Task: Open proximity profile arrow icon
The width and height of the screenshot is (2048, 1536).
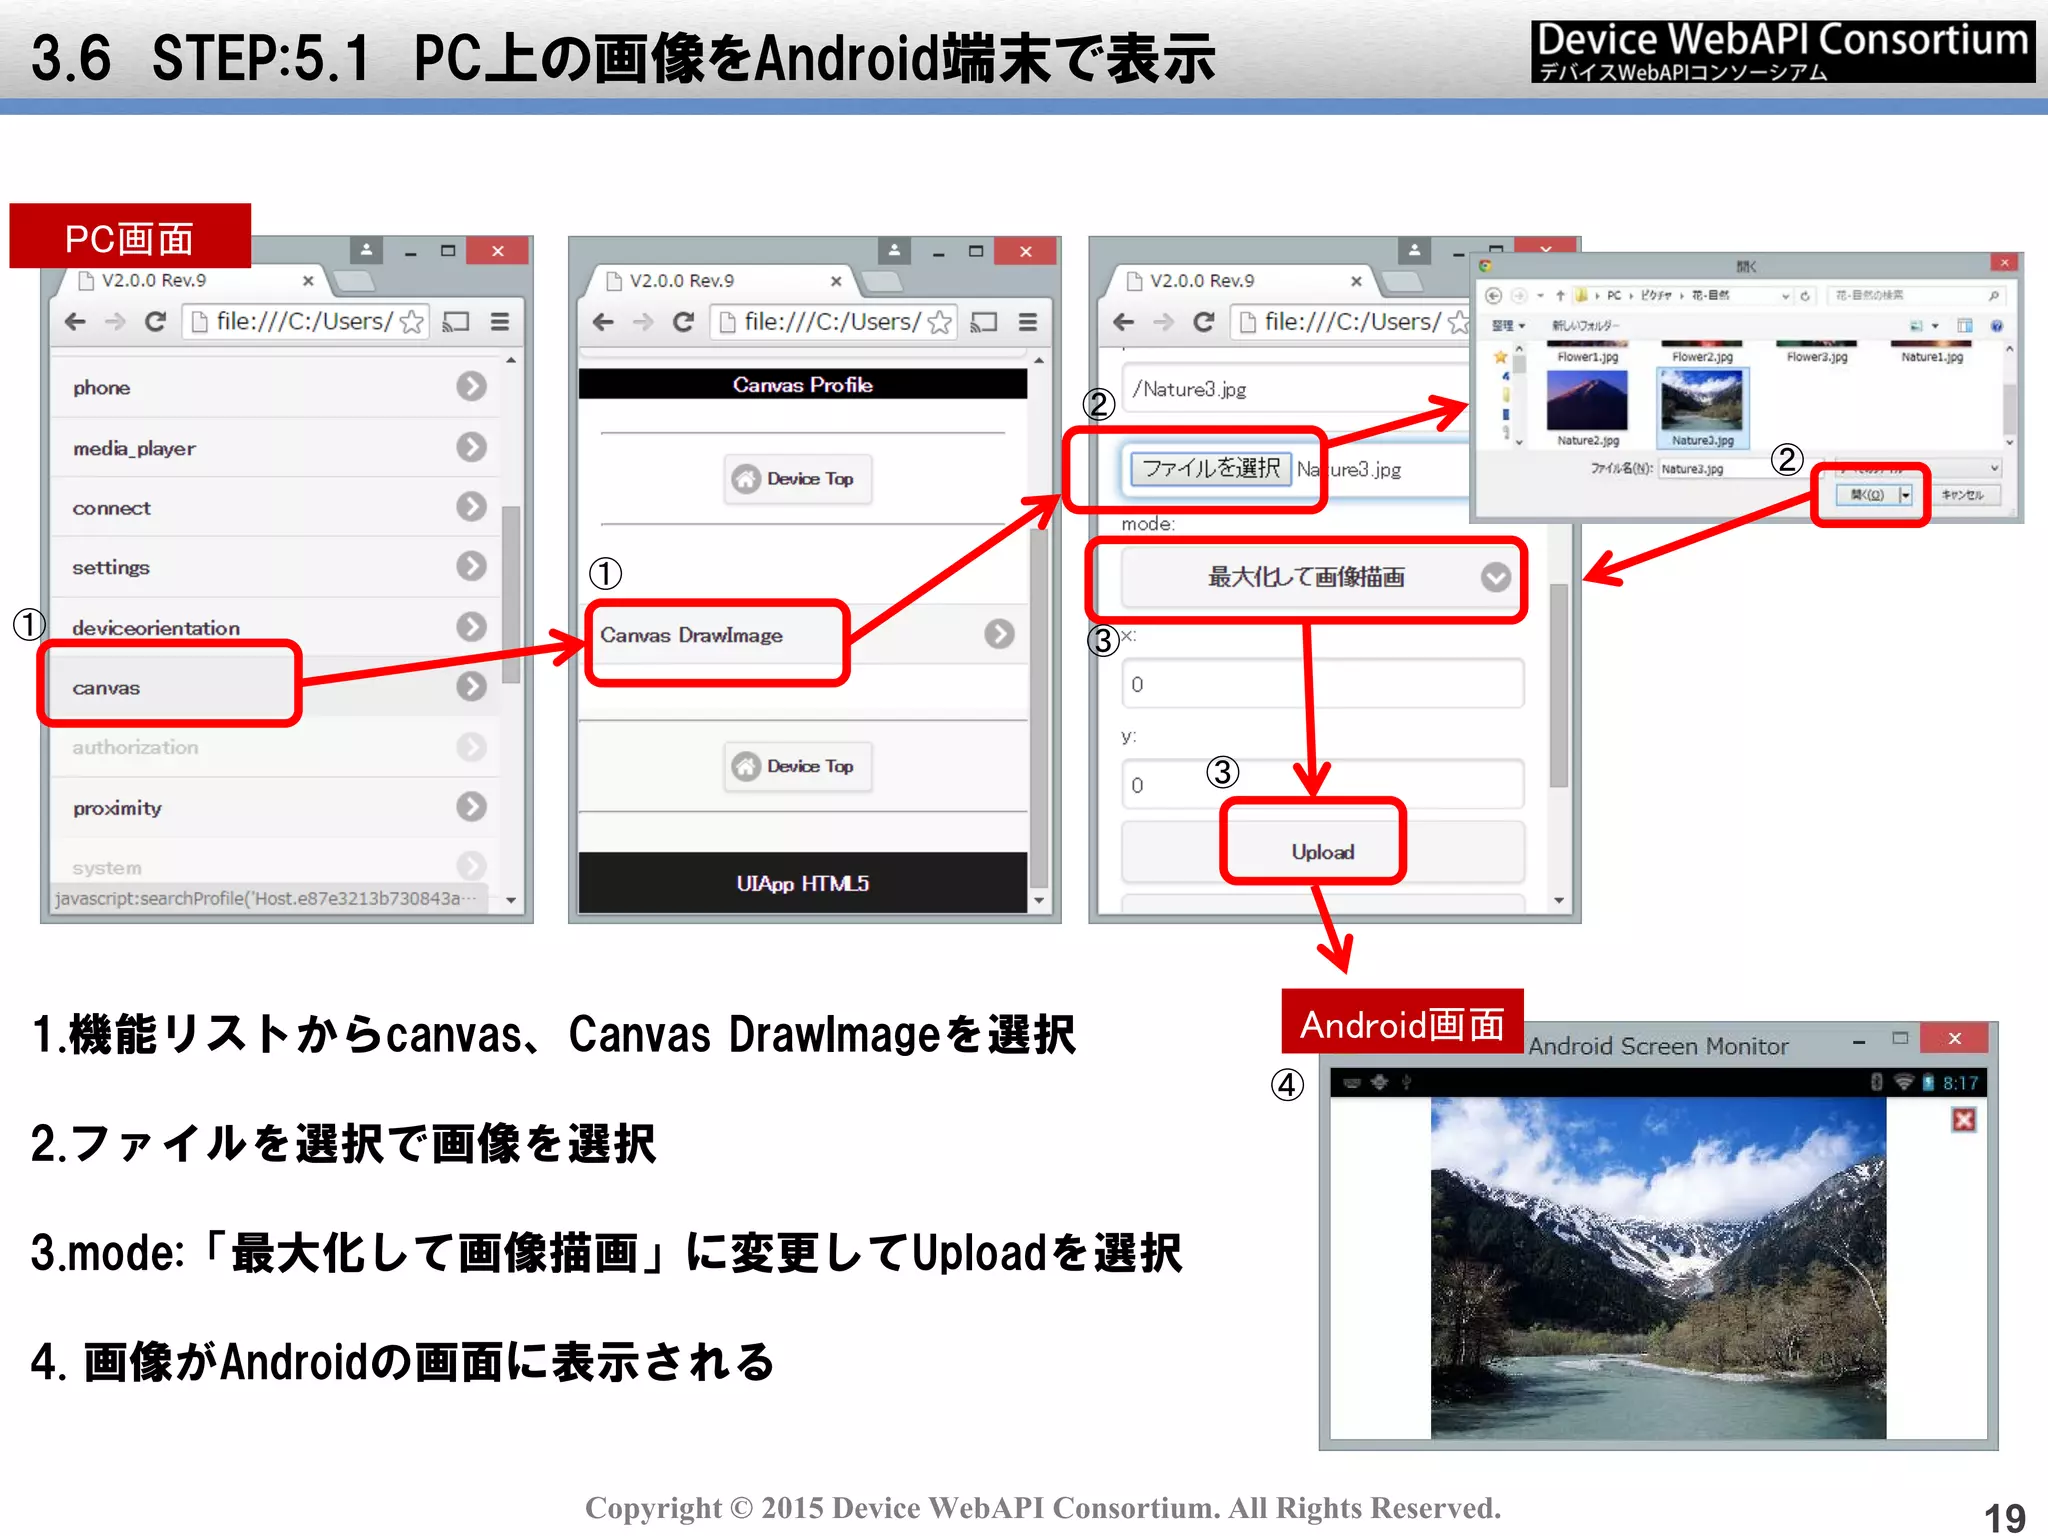Action: 471,806
